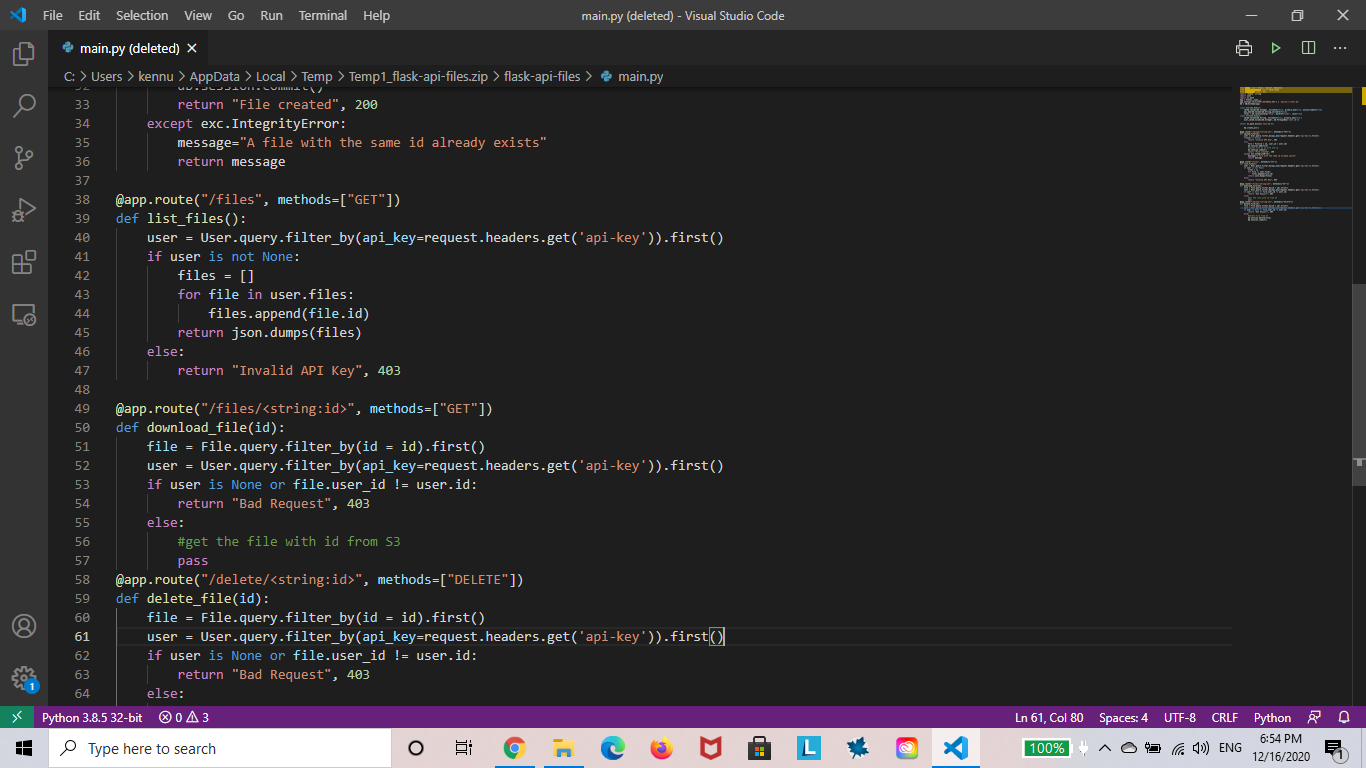Viewport: 1366px width, 768px height.
Task: Launch Google Chrome from the taskbar
Action: (x=514, y=747)
